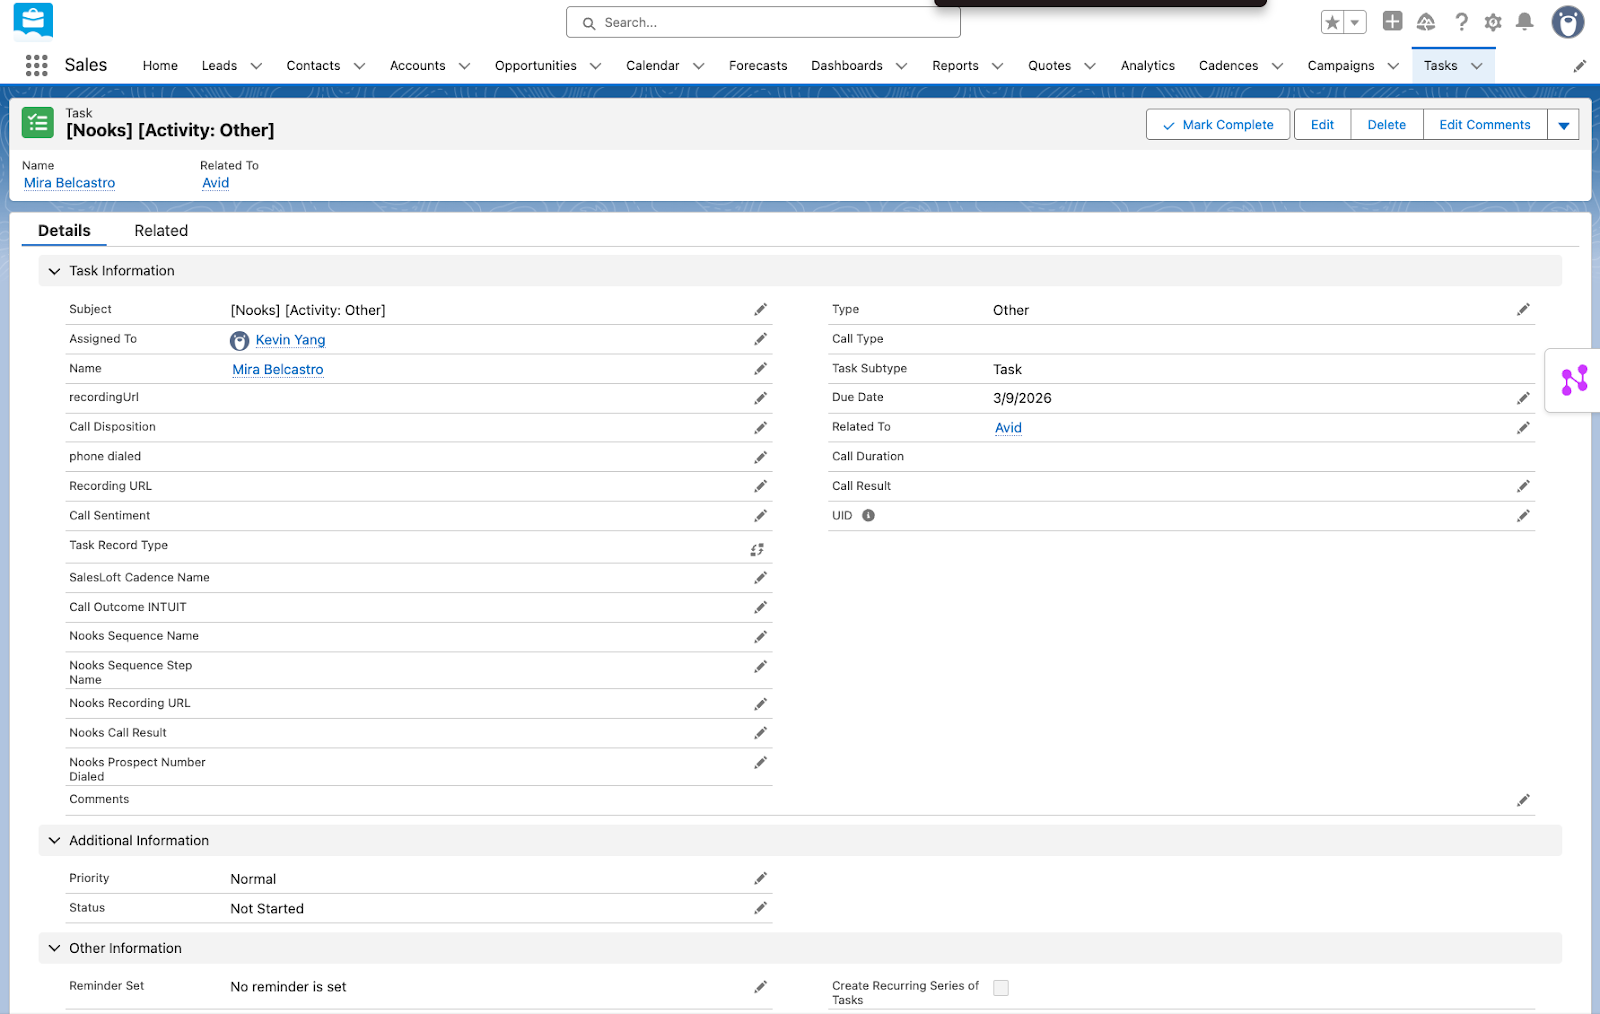
Task: Edit the Due Date pencil icon
Action: [1523, 398]
